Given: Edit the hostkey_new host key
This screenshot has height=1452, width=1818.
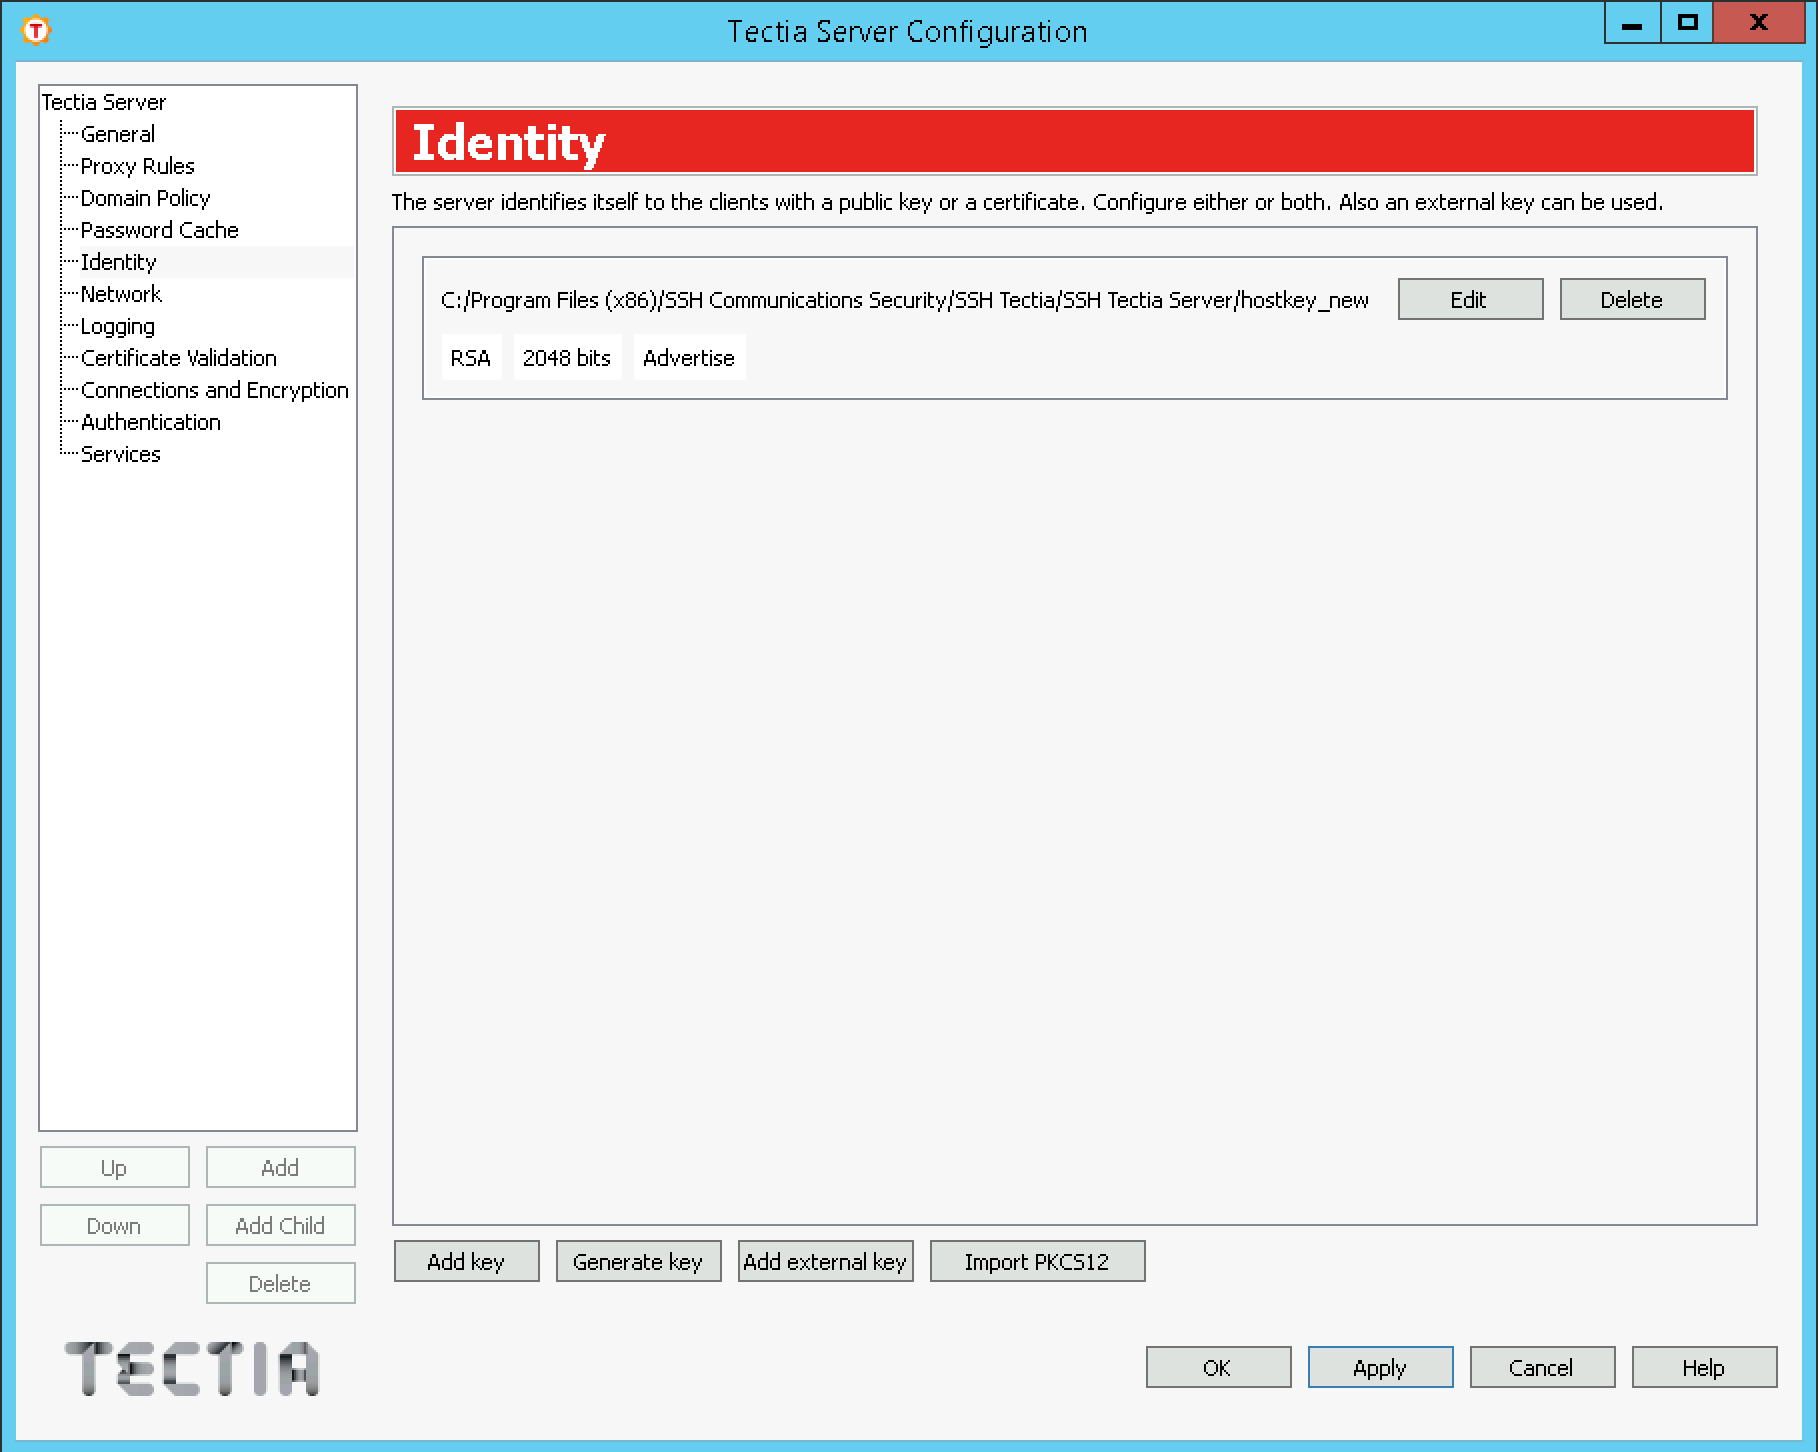Looking at the screenshot, I should [x=1469, y=300].
